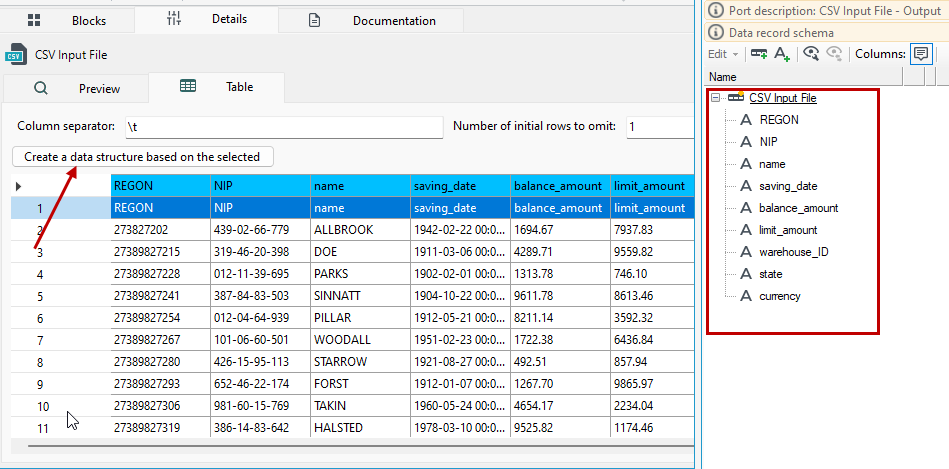
Task: Click Create a data structure button
Action: pos(142,157)
